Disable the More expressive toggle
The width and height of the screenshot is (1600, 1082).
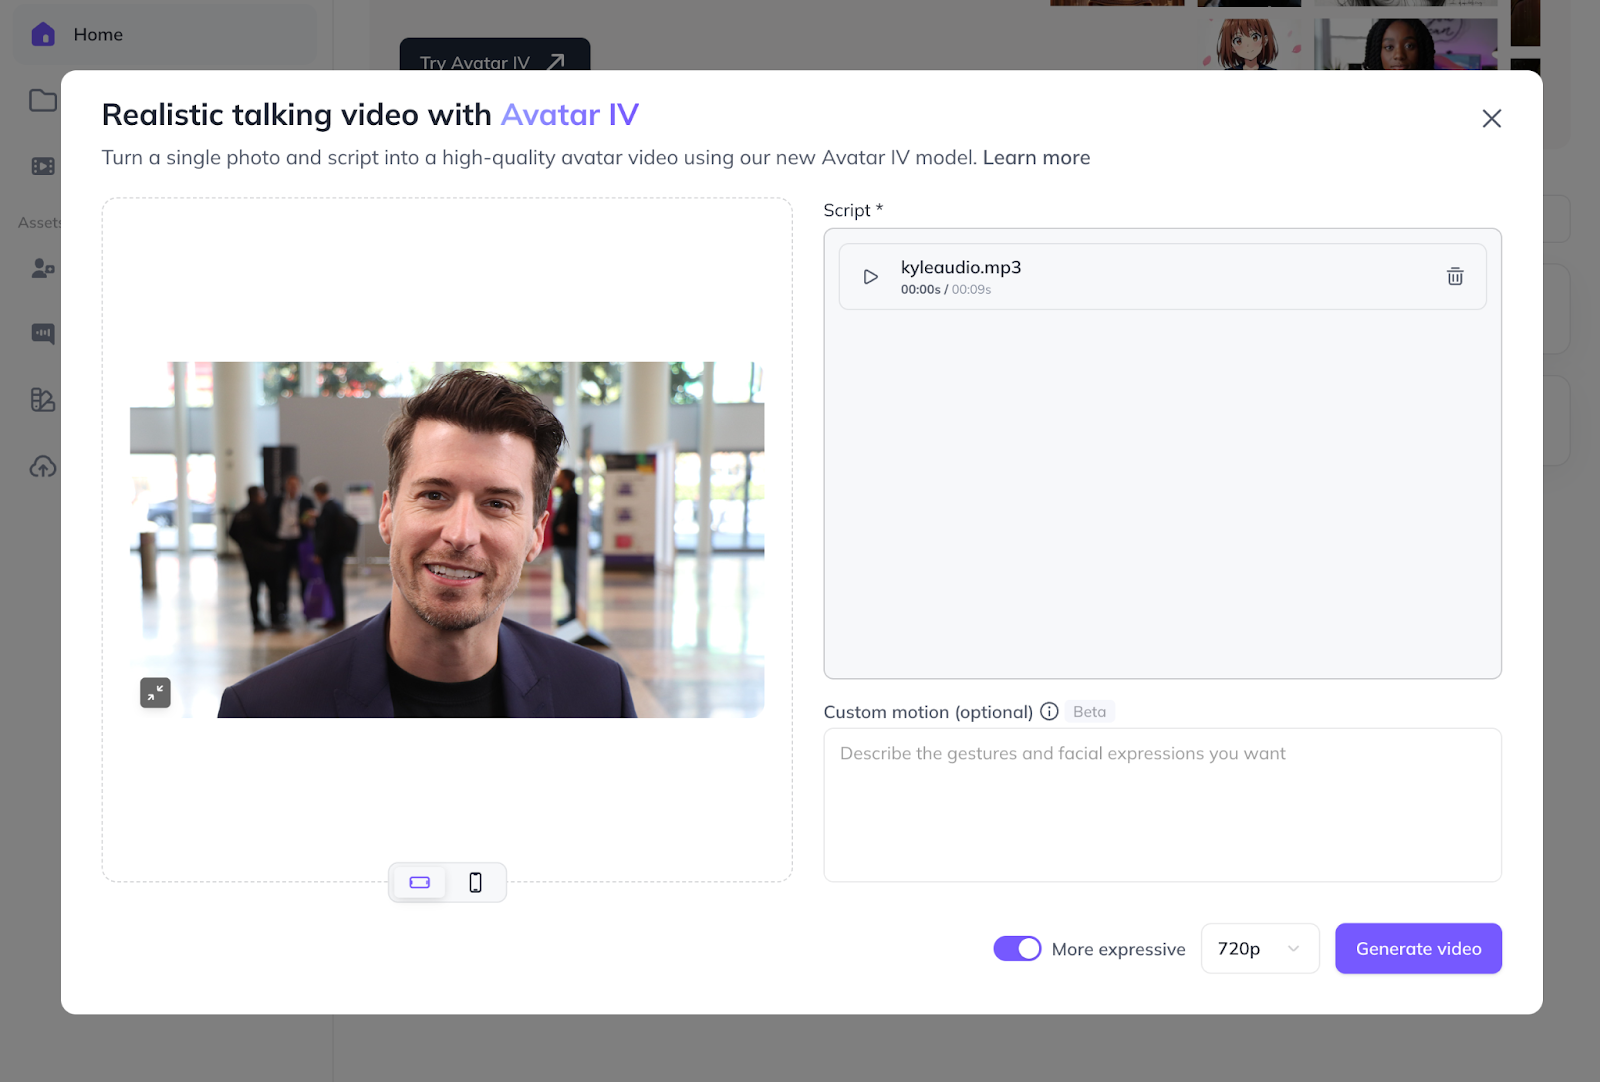1017,948
